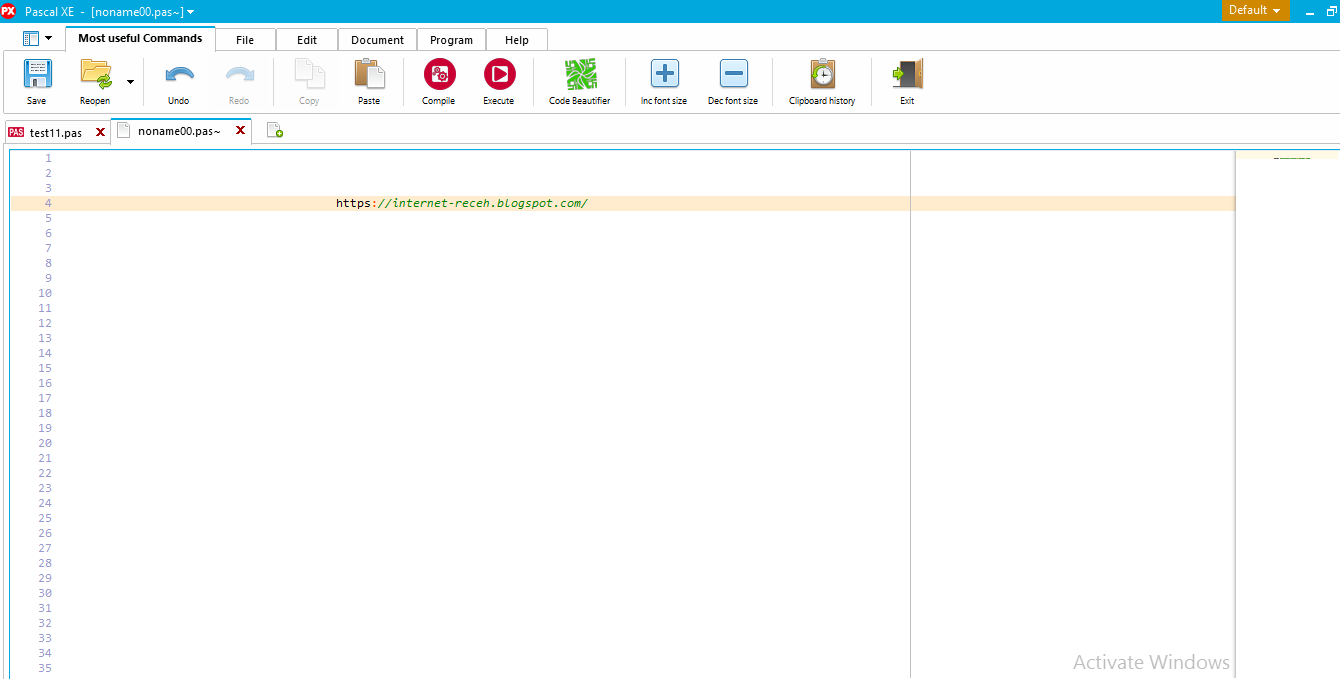Create a new file tab
The height and width of the screenshot is (679, 1340).
(275, 130)
